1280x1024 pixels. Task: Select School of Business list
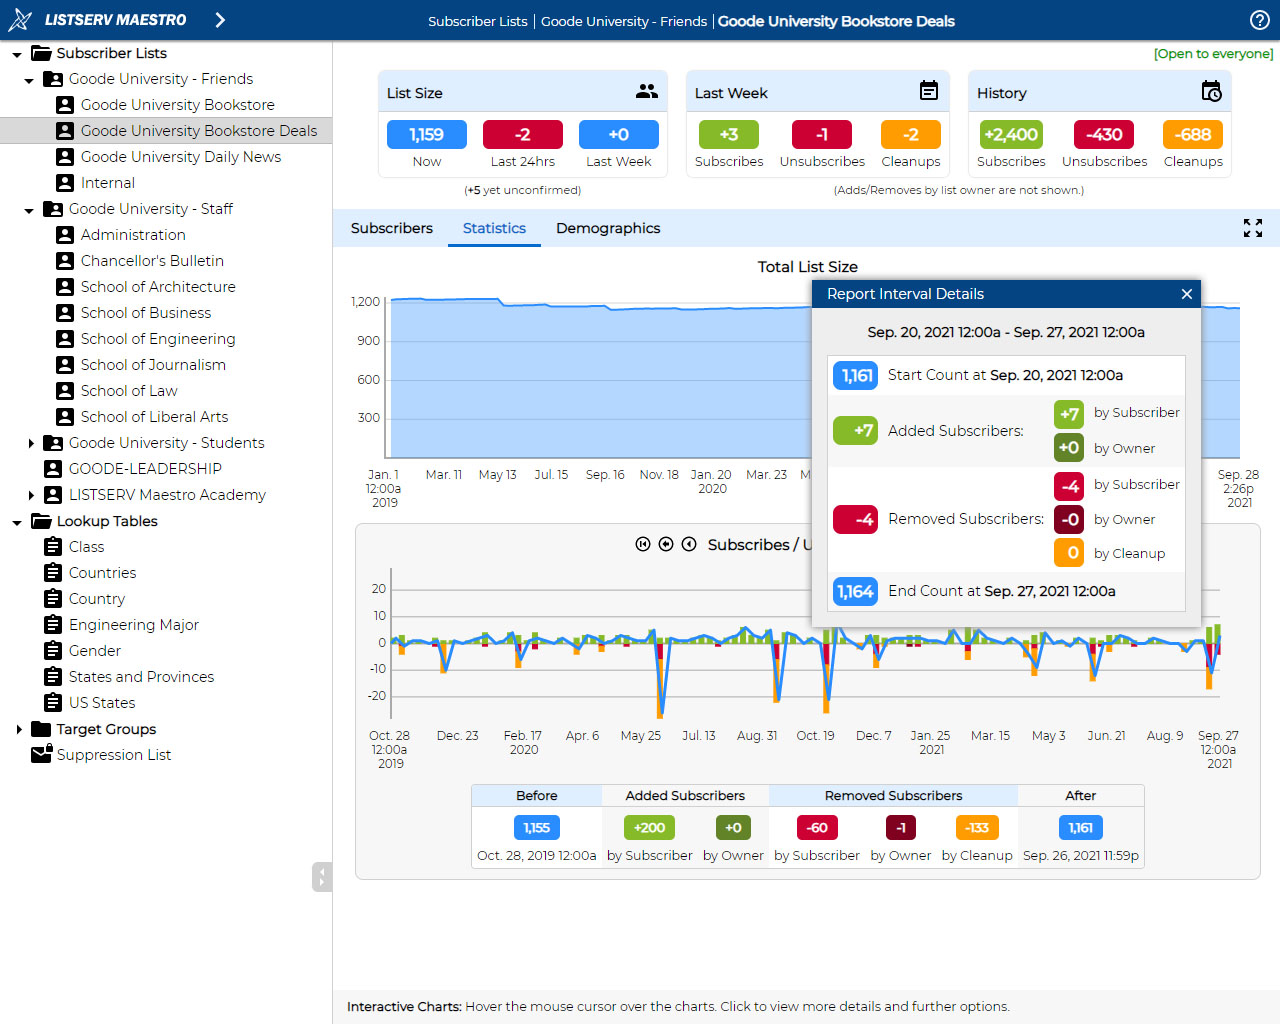tap(146, 313)
